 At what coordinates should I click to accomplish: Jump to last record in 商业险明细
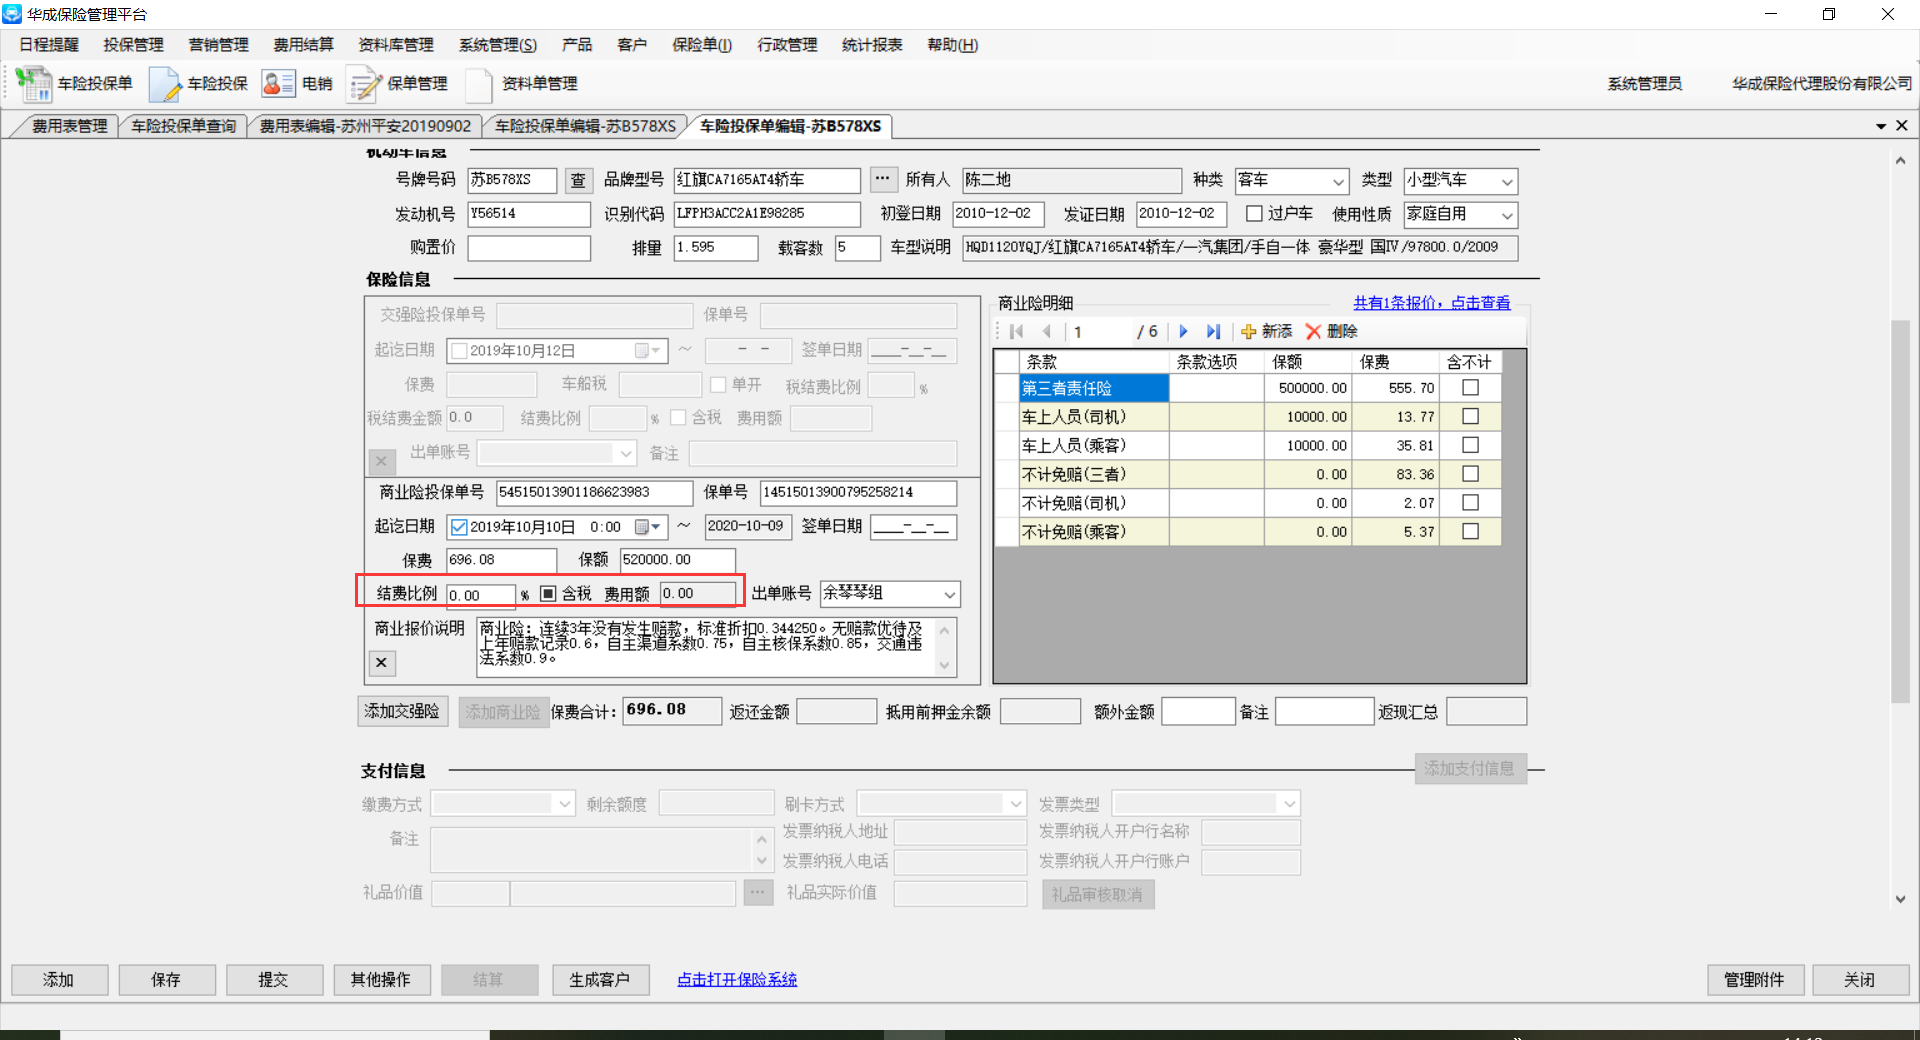[x=1213, y=332]
